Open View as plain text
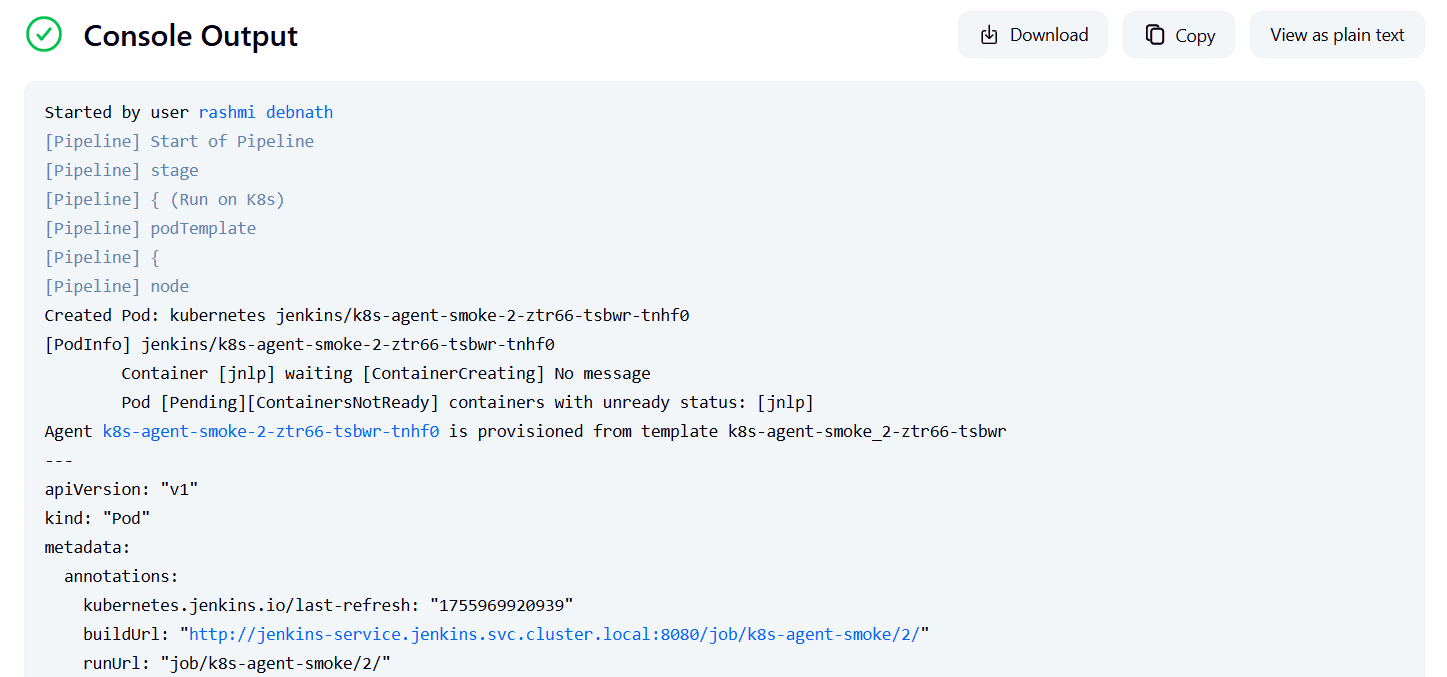 coord(1337,34)
